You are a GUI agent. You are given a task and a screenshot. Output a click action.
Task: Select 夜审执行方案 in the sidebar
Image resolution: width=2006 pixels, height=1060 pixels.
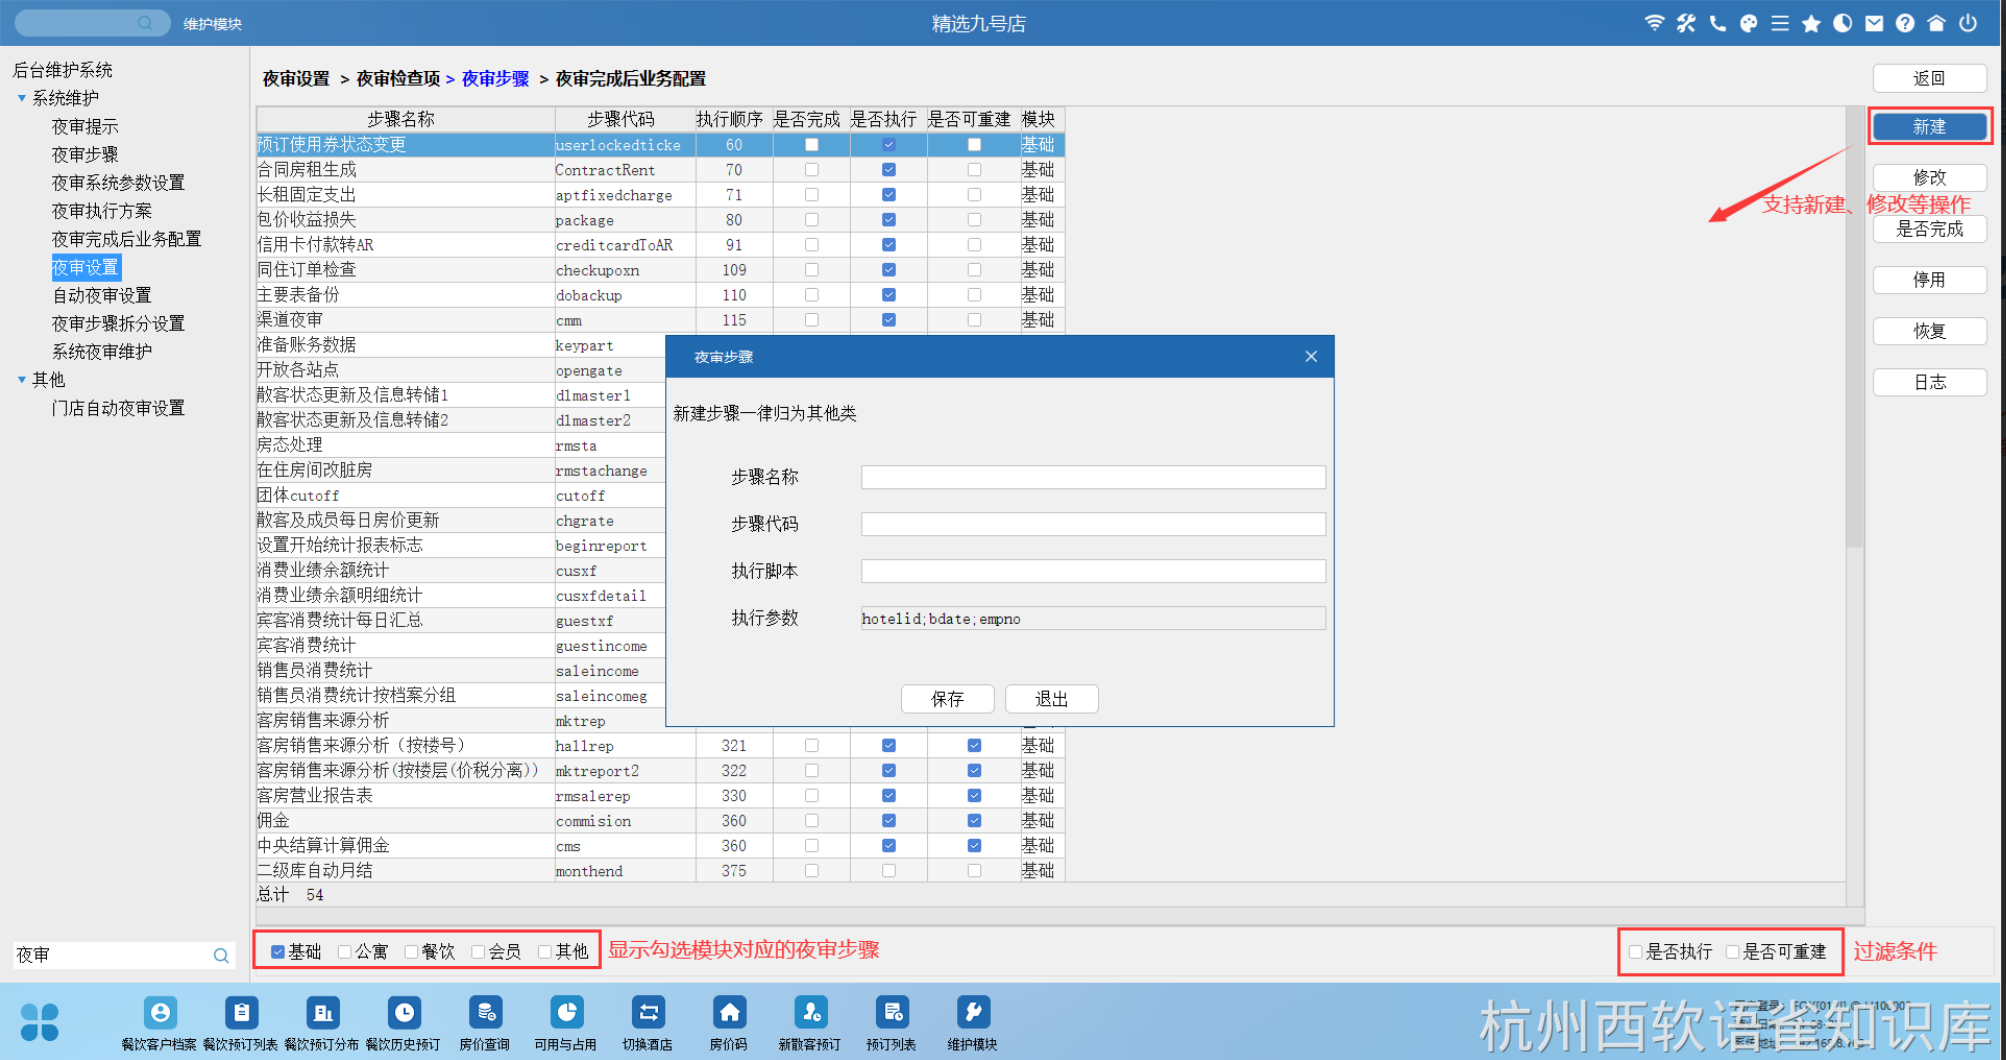tap(102, 211)
